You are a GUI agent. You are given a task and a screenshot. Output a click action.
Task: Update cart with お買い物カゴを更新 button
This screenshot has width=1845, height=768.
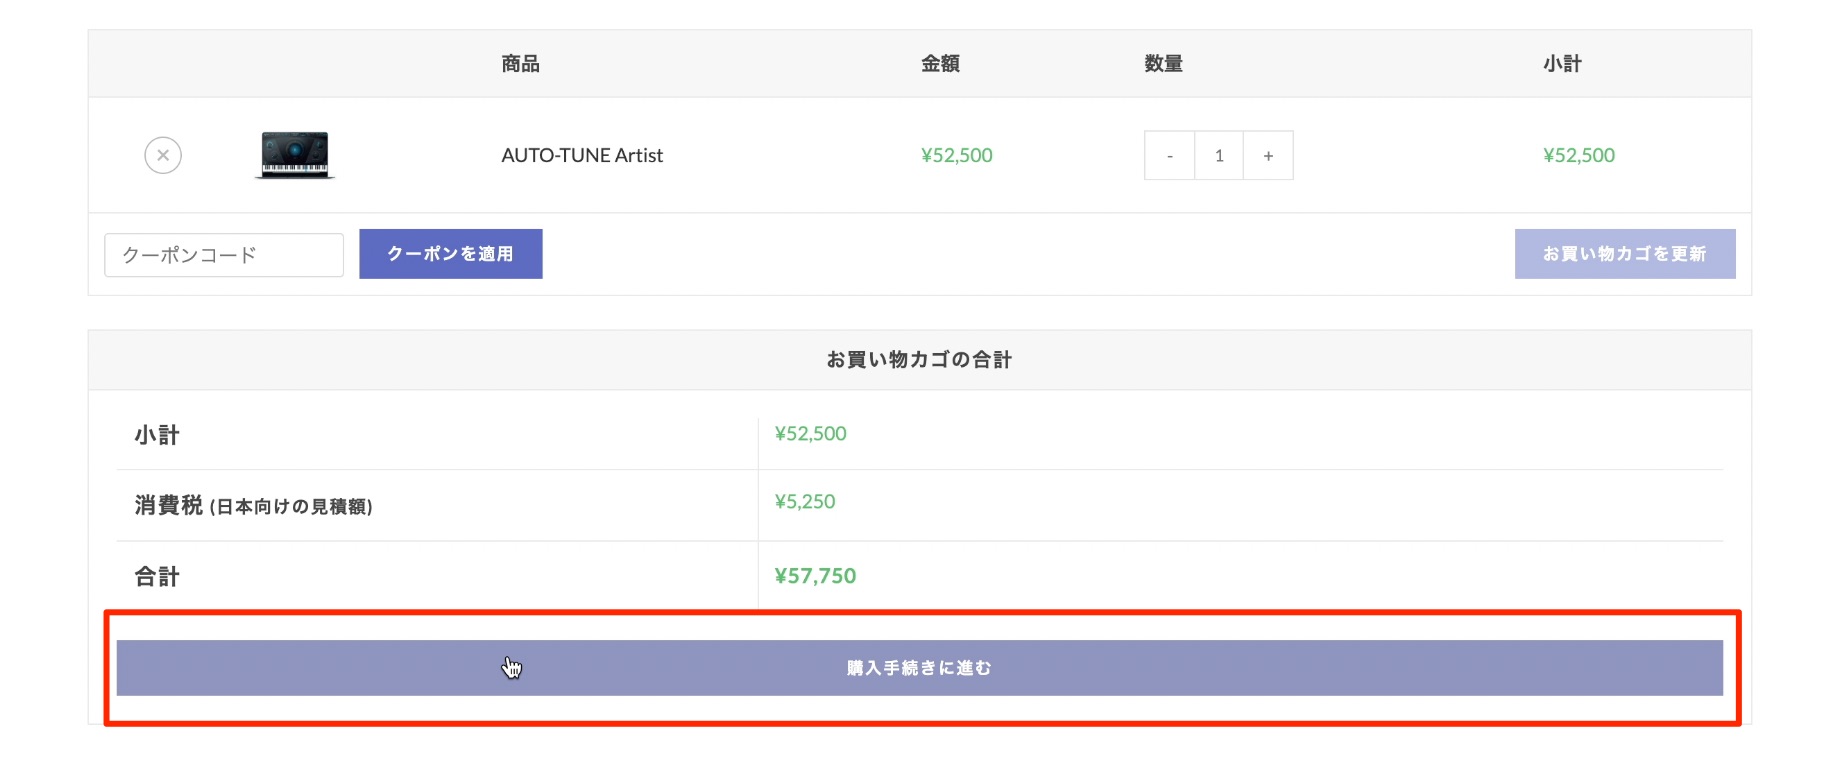coord(1625,254)
